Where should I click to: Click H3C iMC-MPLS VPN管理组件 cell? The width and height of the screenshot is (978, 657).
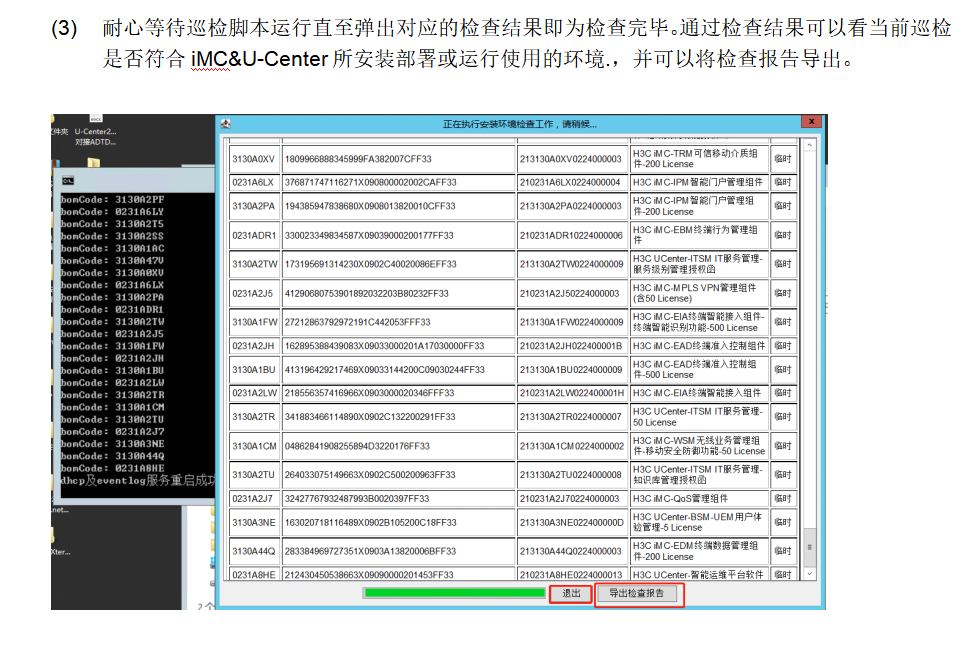coord(699,293)
